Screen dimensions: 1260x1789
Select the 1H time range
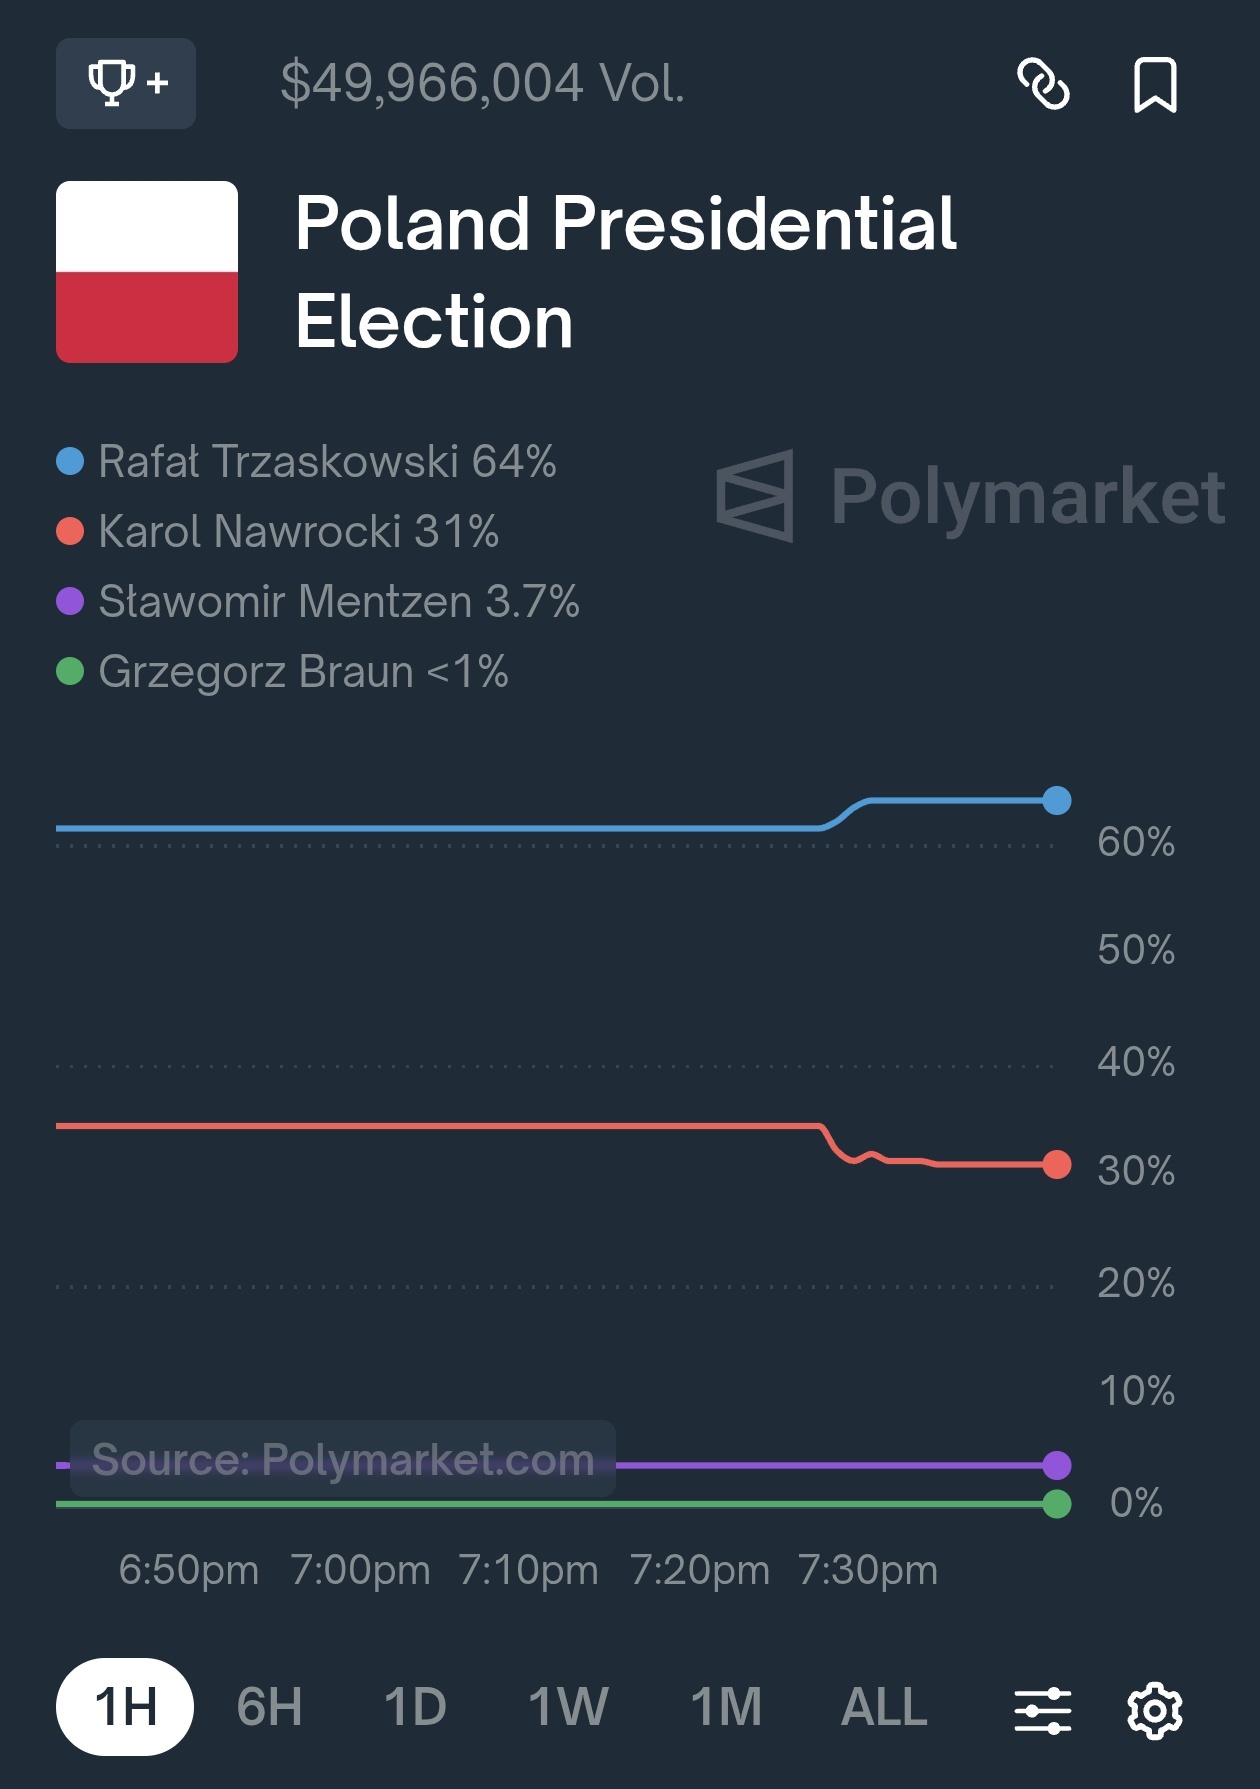[x=125, y=1707]
